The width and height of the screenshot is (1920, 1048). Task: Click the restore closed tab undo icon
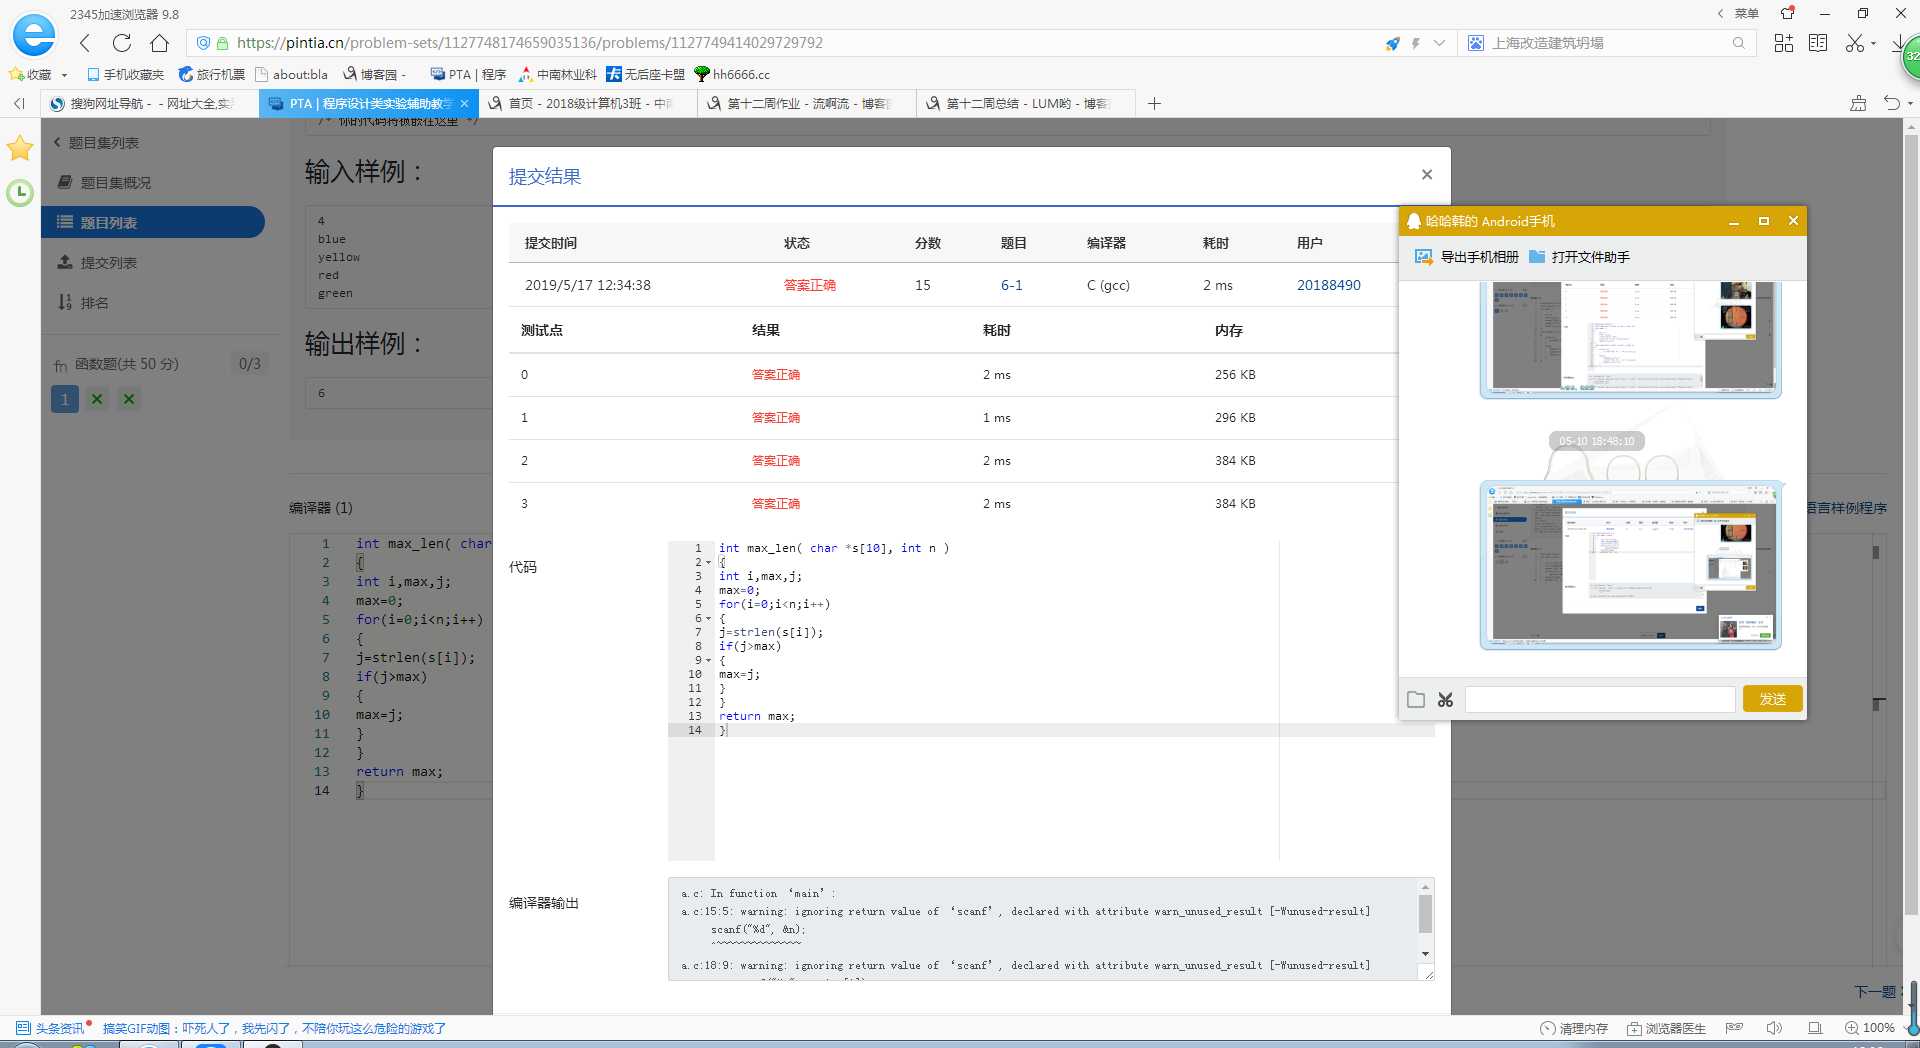coord(1891,103)
